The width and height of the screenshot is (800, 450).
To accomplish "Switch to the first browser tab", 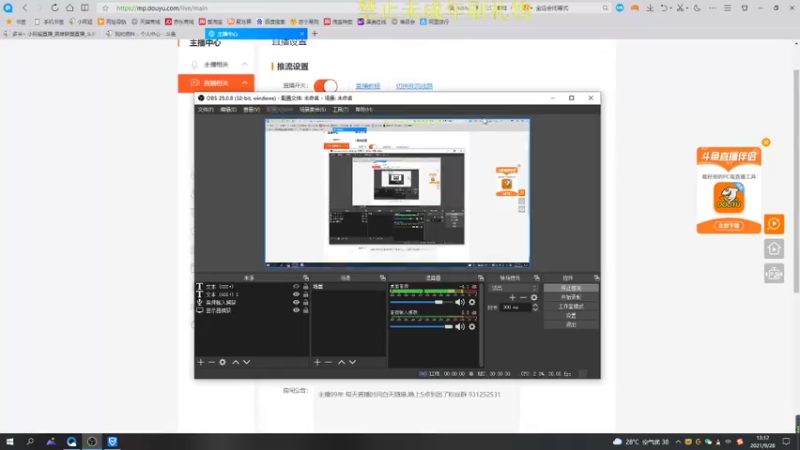I will coord(50,34).
